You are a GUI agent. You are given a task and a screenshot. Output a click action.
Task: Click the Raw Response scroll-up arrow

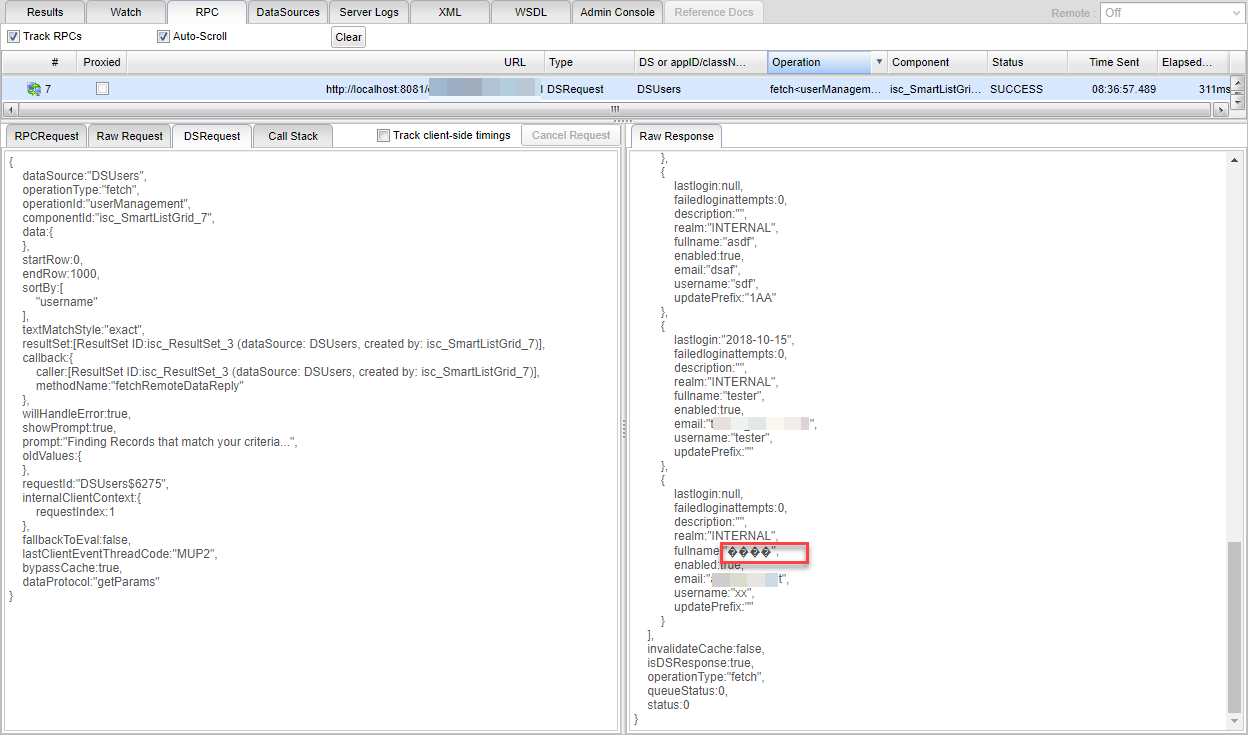[1234, 160]
